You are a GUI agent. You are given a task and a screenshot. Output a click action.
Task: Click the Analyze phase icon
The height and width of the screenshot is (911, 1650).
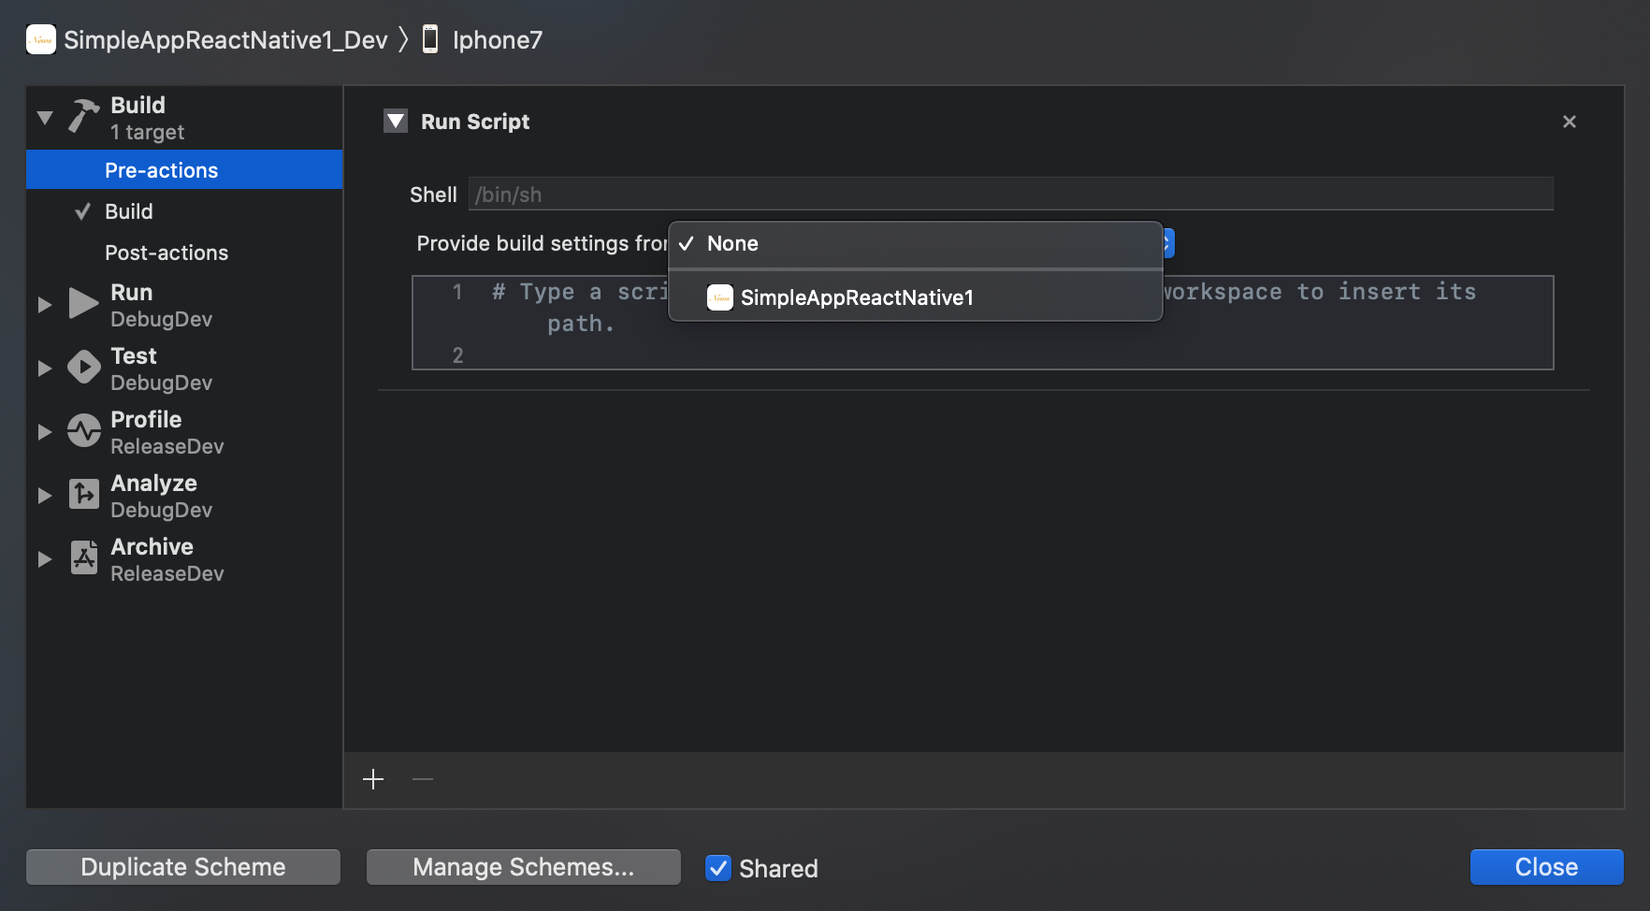tap(84, 495)
